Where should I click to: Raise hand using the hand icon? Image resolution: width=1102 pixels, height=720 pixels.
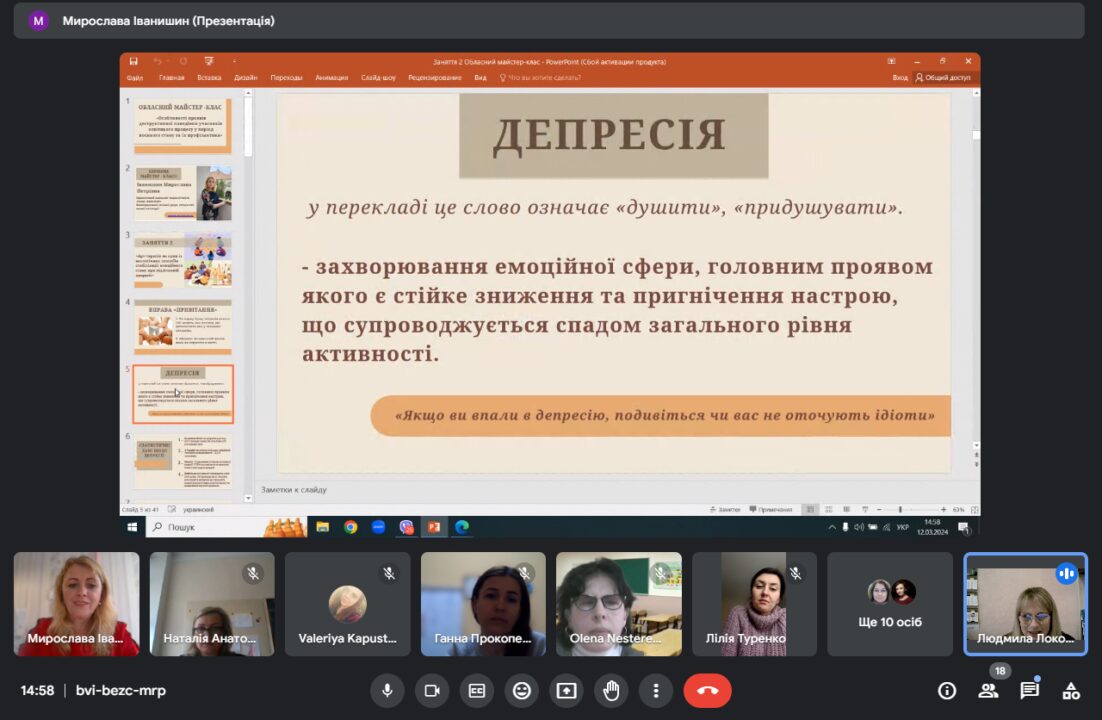pyautogui.click(x=611, y=690)
